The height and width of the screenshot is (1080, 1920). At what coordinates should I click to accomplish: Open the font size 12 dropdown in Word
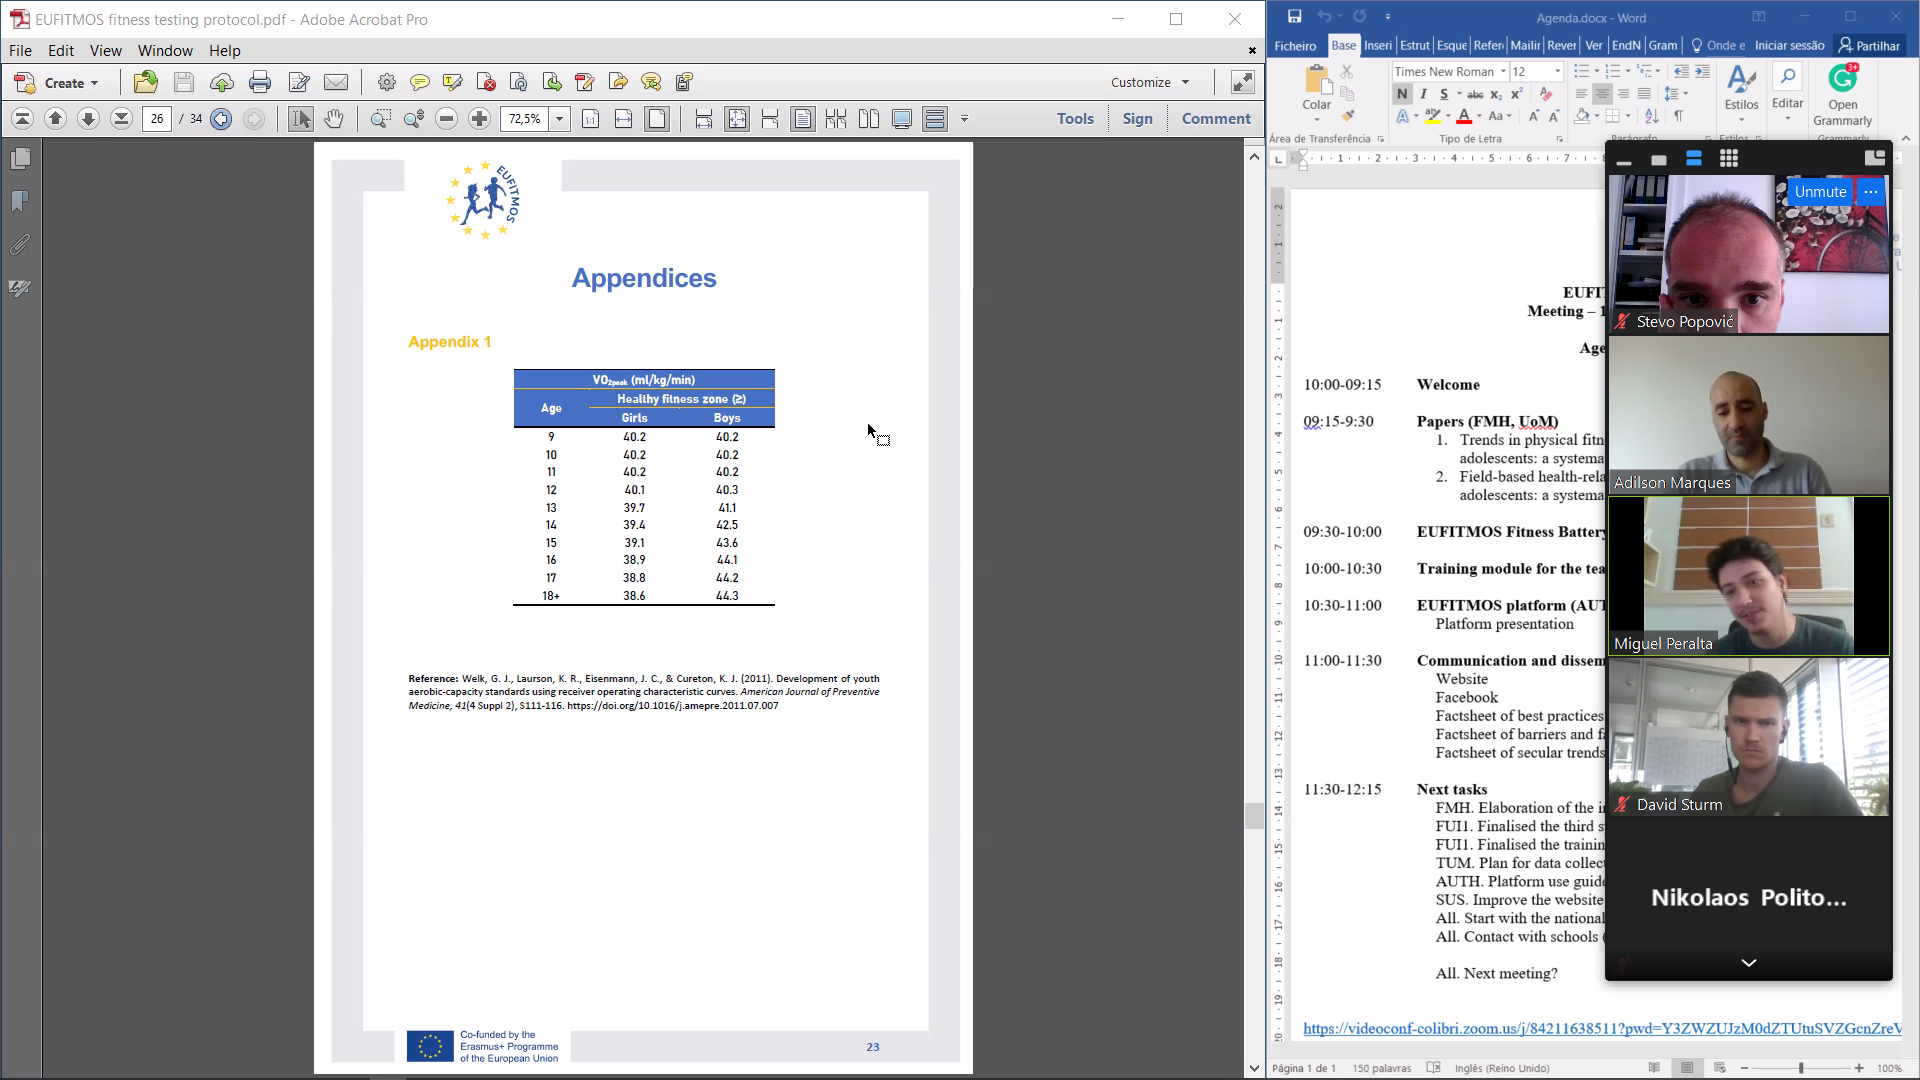[1557, 71]
